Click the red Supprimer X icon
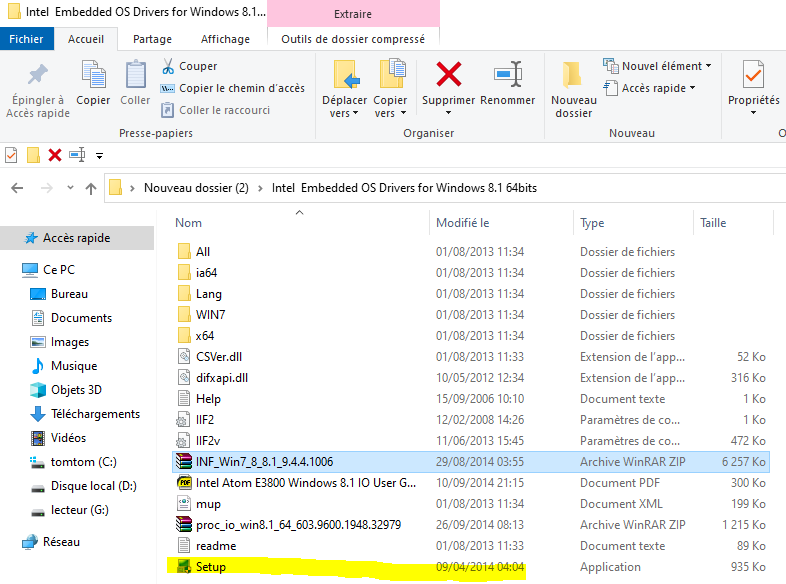786x584 pixels. [449, 74]
